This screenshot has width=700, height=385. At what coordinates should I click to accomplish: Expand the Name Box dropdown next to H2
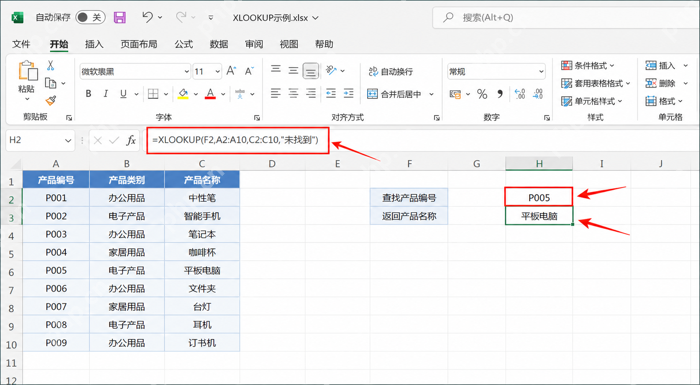68,140
